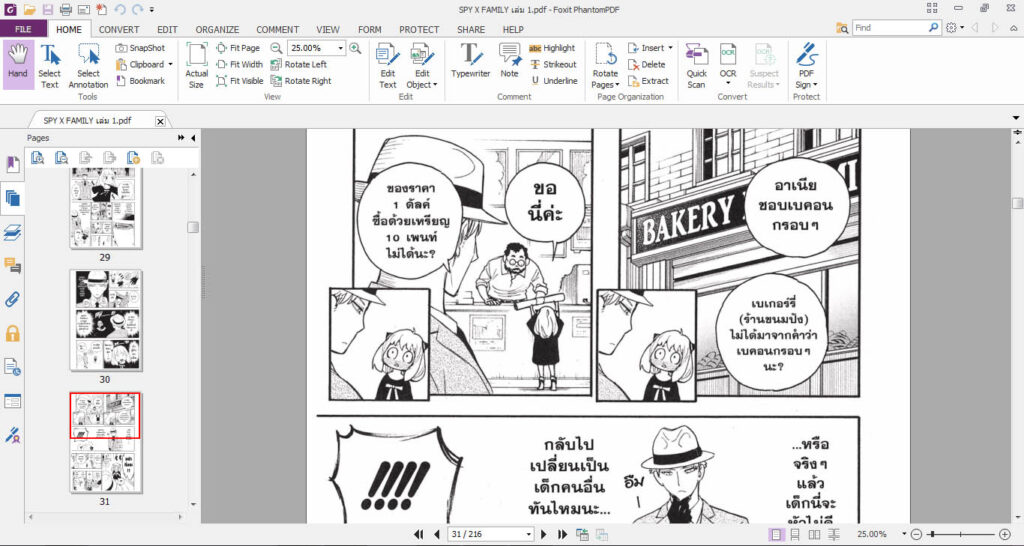The height and width of the screenshot is (546, 1024).
Task: Open bookmarks panel in sidebar
Action: point(12,165)
